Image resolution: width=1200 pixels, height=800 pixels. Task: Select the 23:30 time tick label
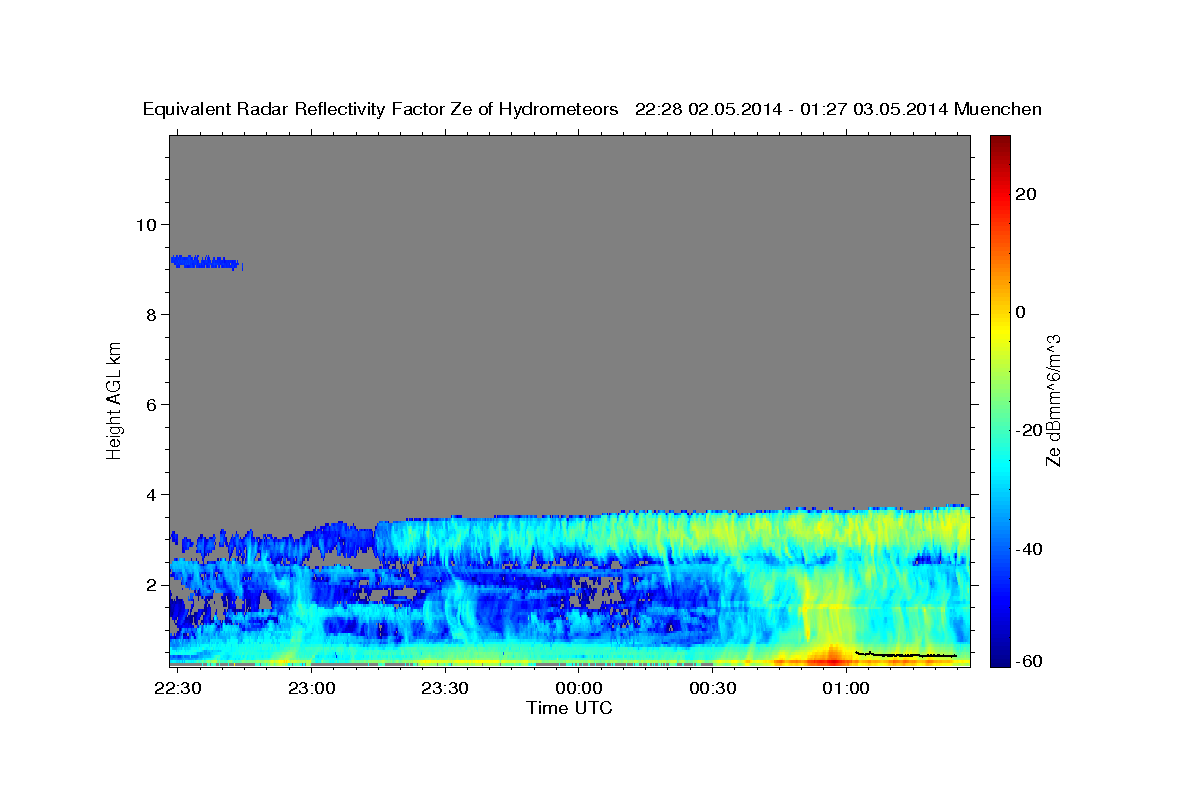[445, 689]
